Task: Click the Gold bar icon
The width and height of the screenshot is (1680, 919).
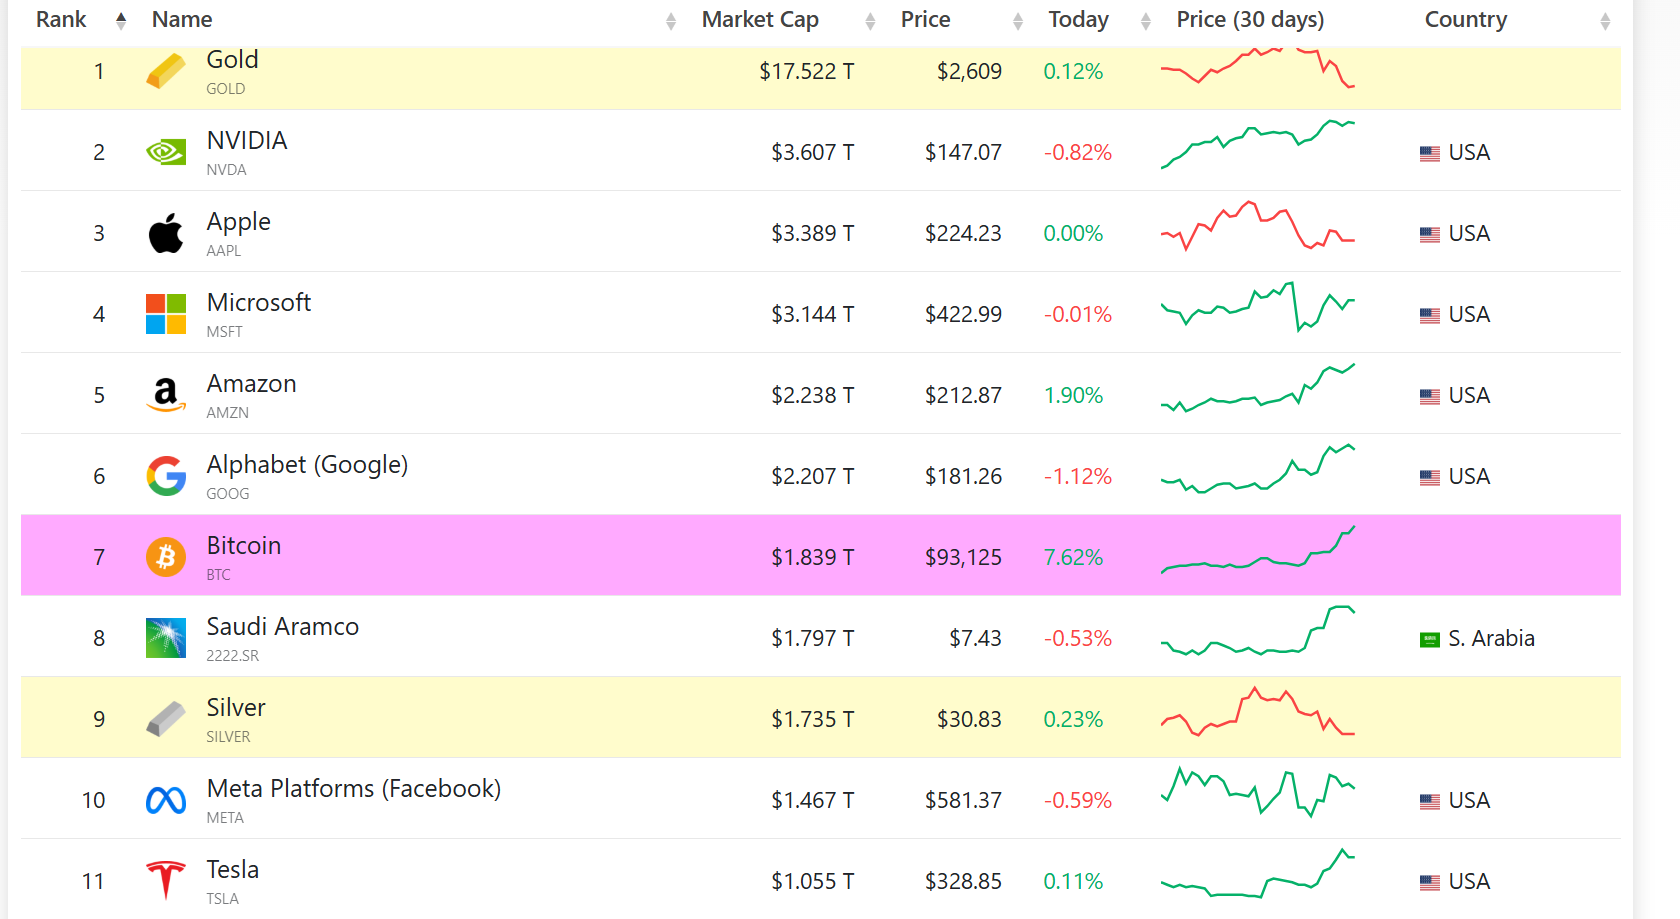Action: (x=166, y=71)
